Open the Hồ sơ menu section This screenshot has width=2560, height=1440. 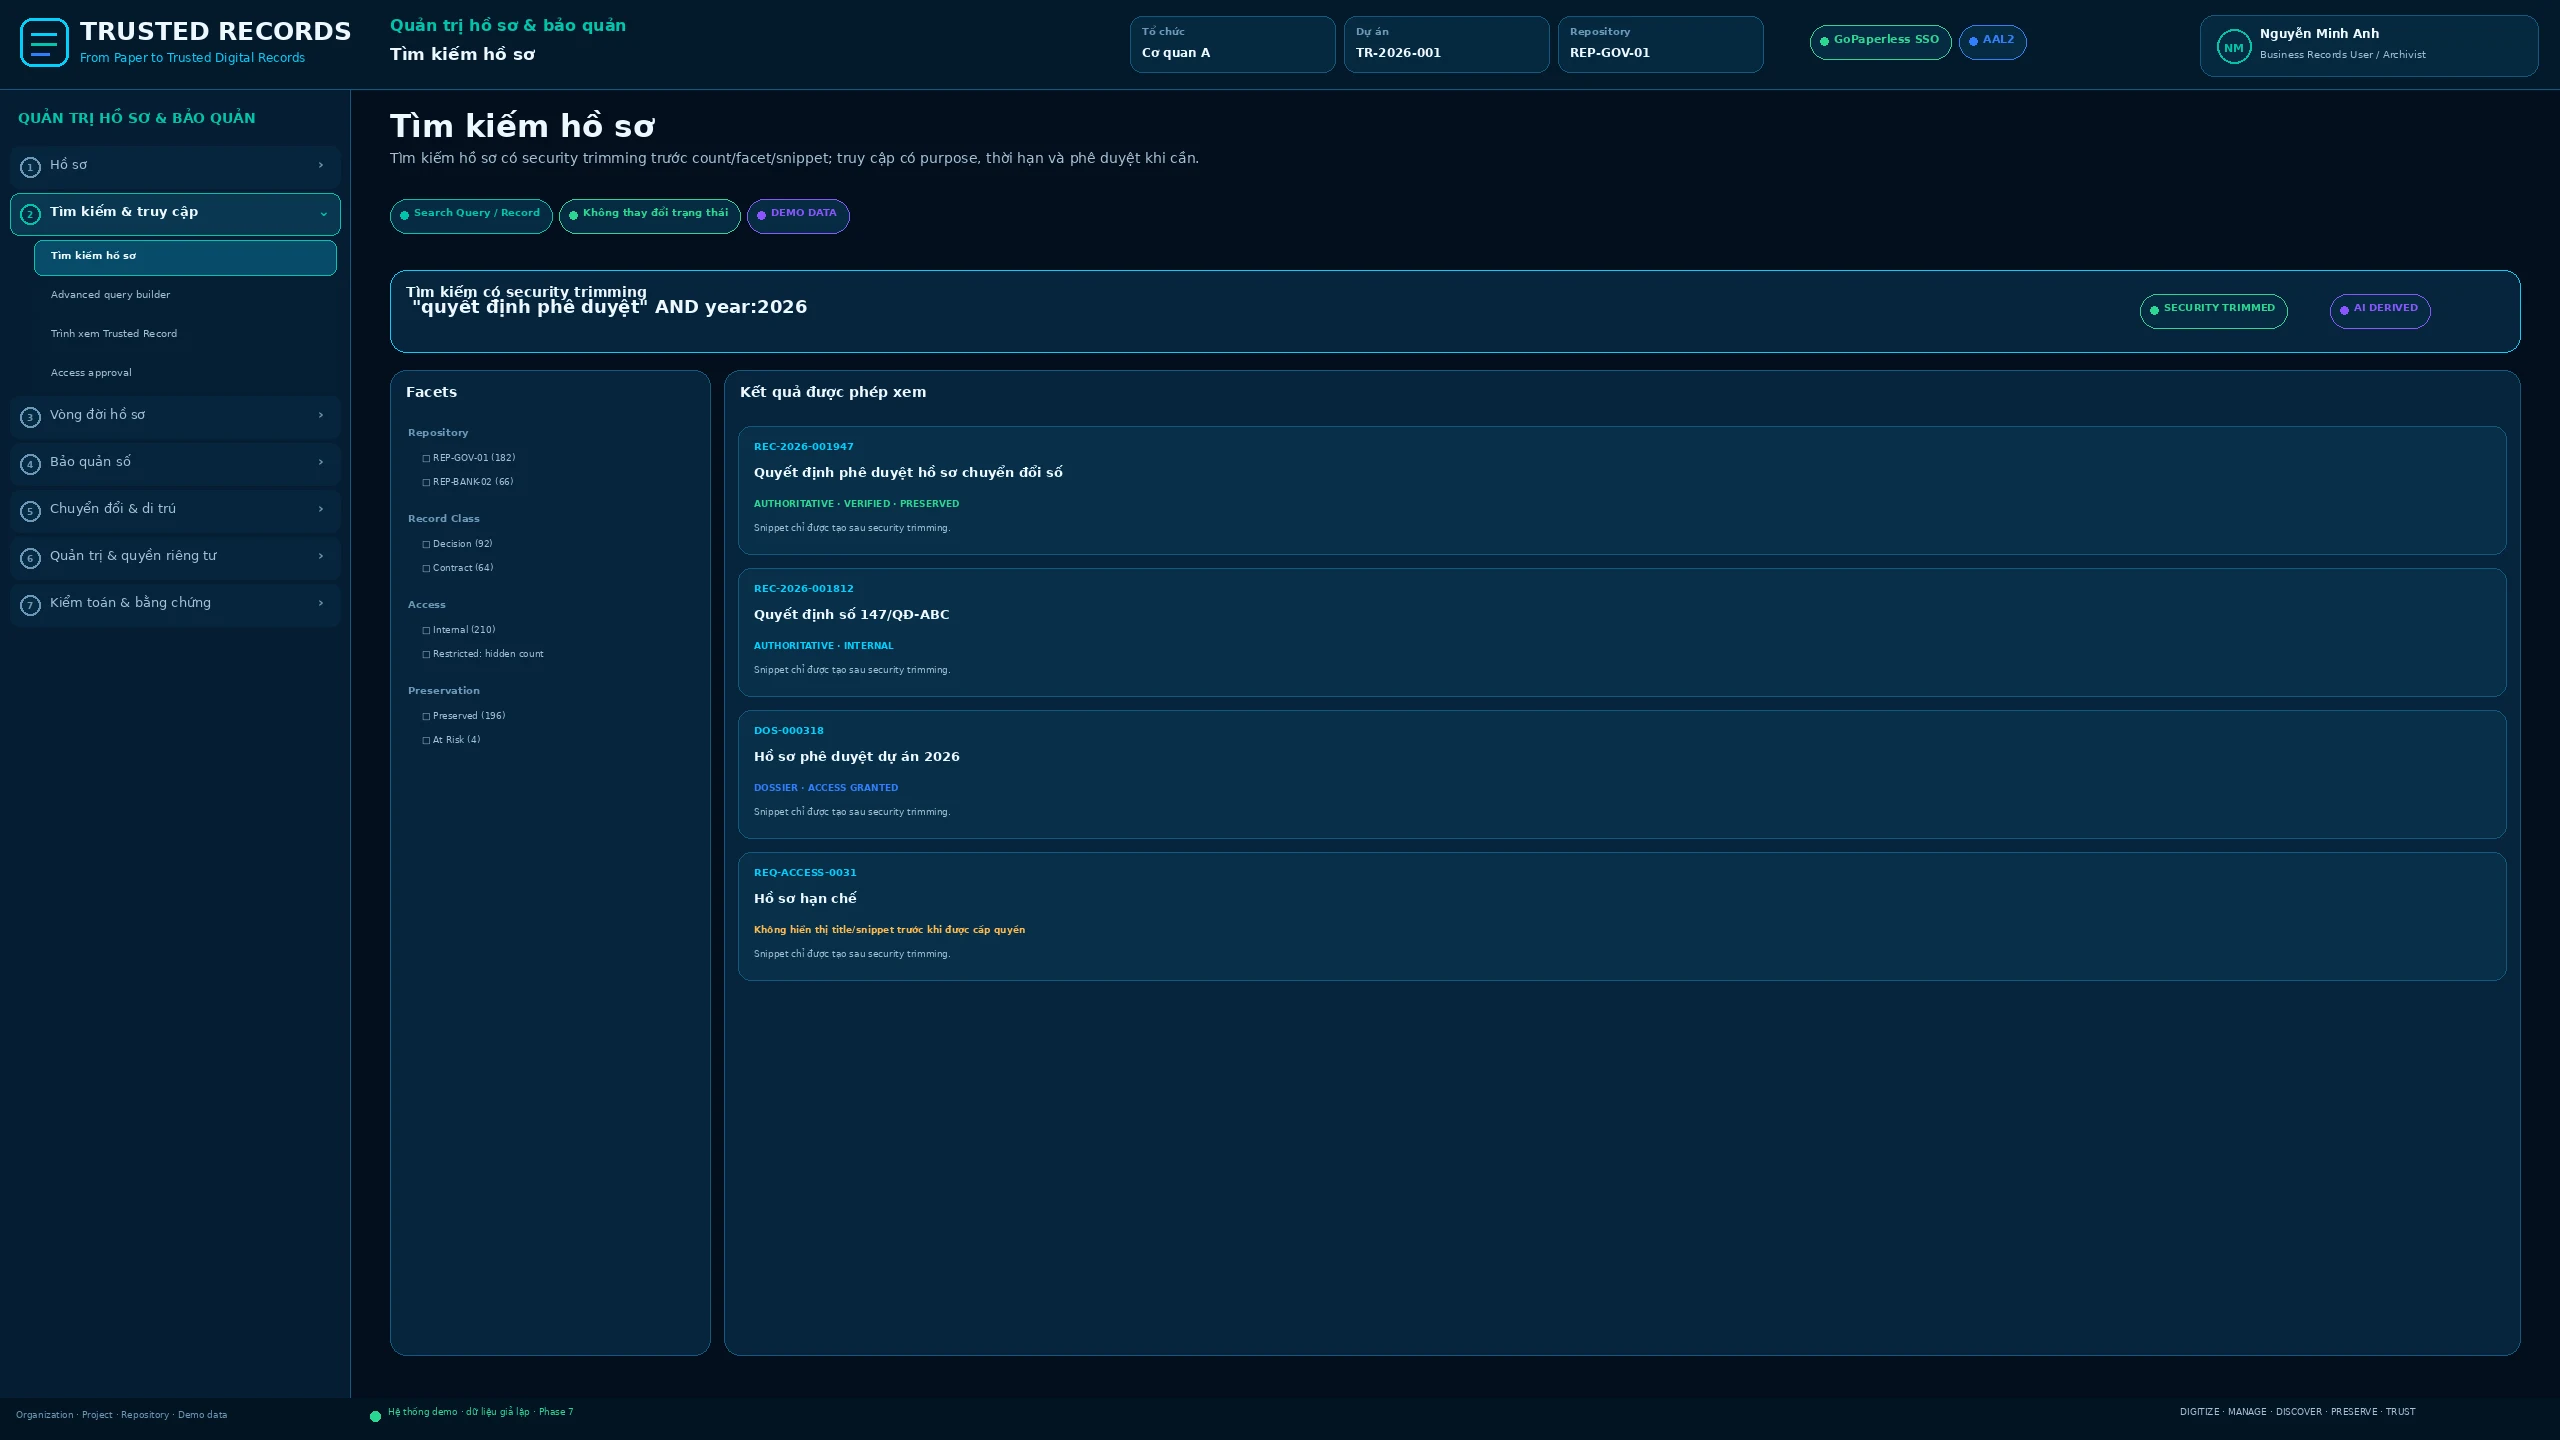(x=175, y=166)
